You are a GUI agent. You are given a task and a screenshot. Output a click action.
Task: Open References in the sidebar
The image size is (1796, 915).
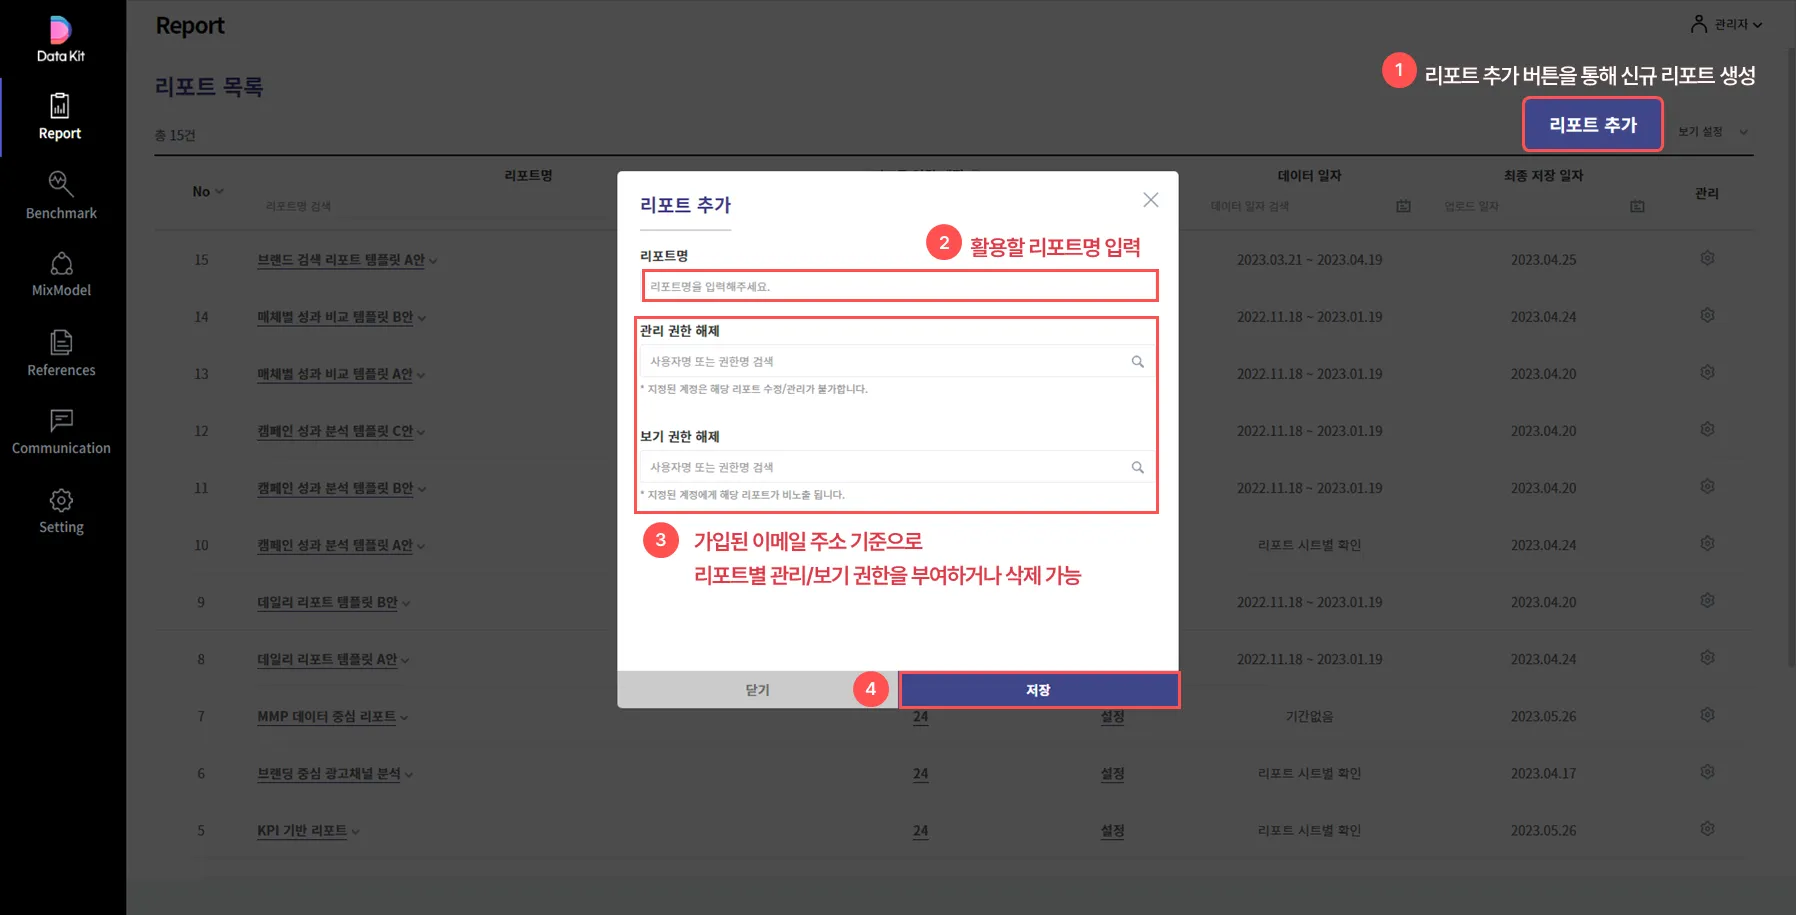pos(61,354)
